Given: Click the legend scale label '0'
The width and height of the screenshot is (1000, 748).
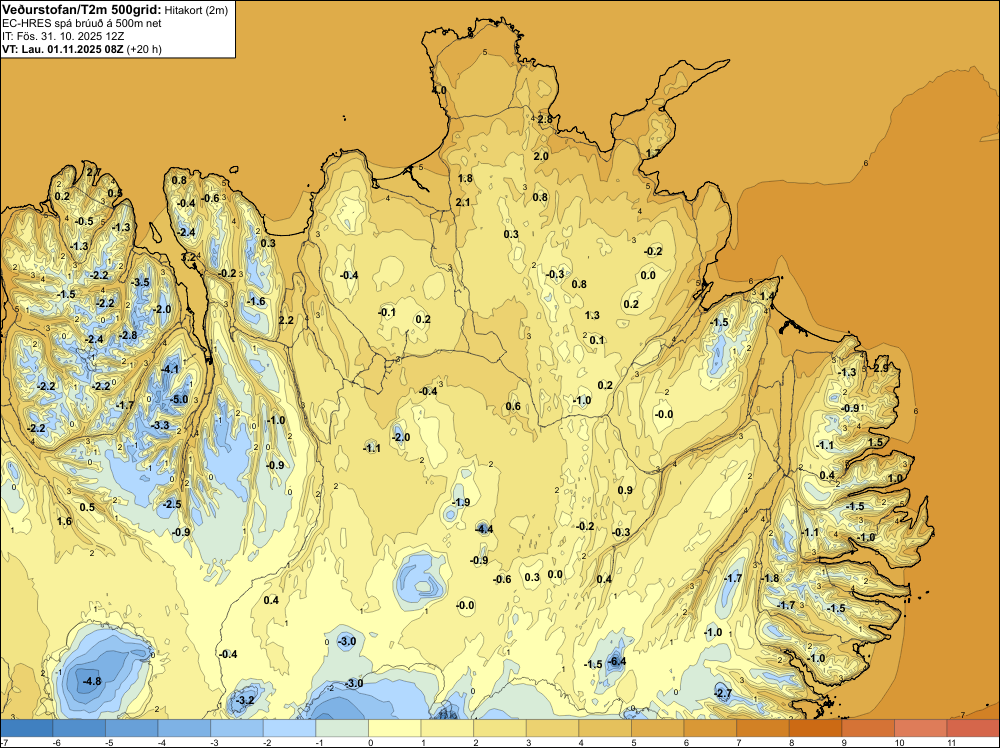Looking at the screenshot, I should click(369, 742).
